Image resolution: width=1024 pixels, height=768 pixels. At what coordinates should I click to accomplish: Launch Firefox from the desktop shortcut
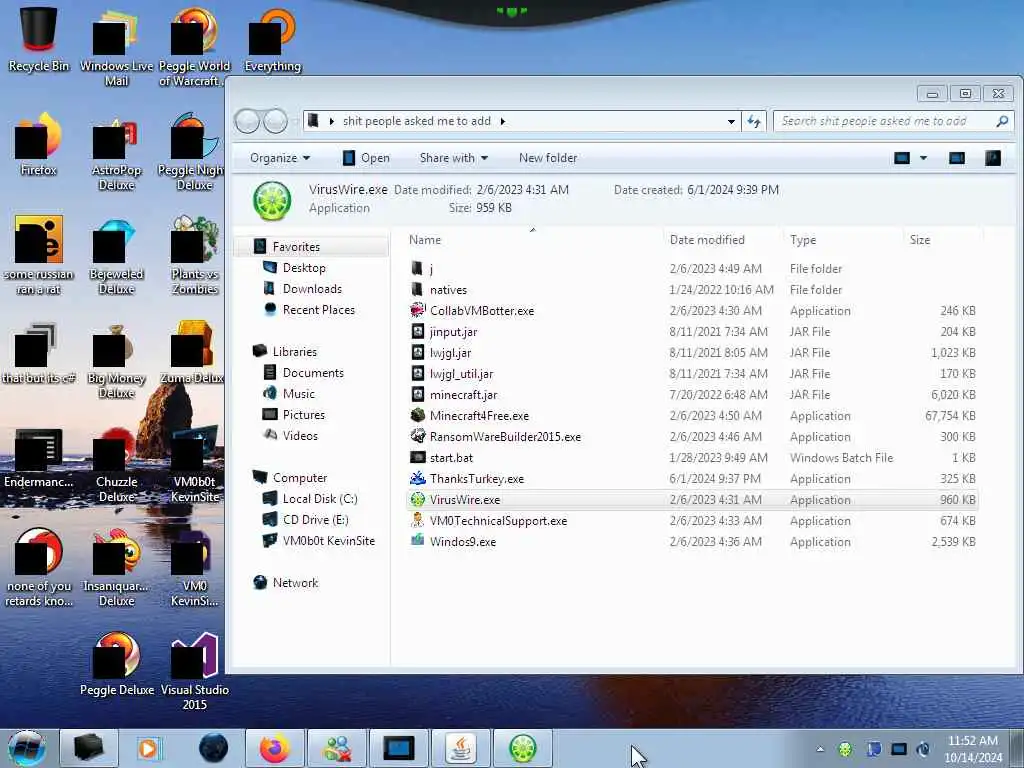pos(39,145)
